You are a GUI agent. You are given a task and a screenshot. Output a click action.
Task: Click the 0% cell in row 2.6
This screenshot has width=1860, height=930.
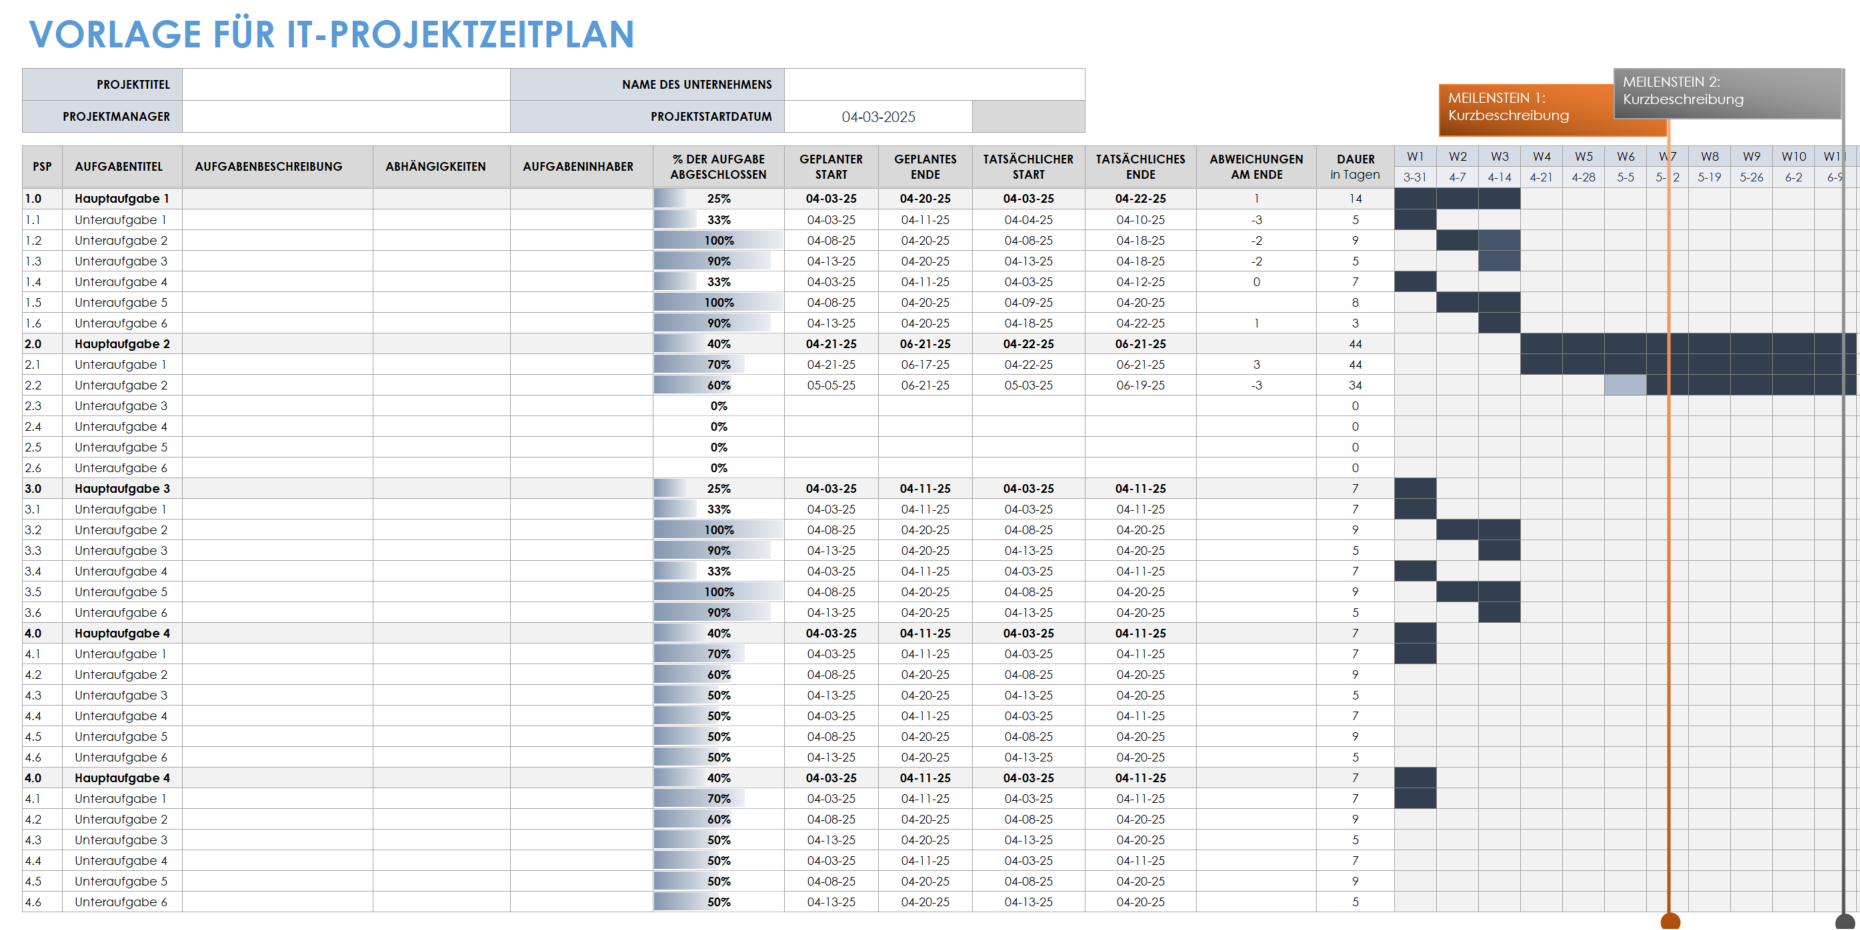coord(718,468)
